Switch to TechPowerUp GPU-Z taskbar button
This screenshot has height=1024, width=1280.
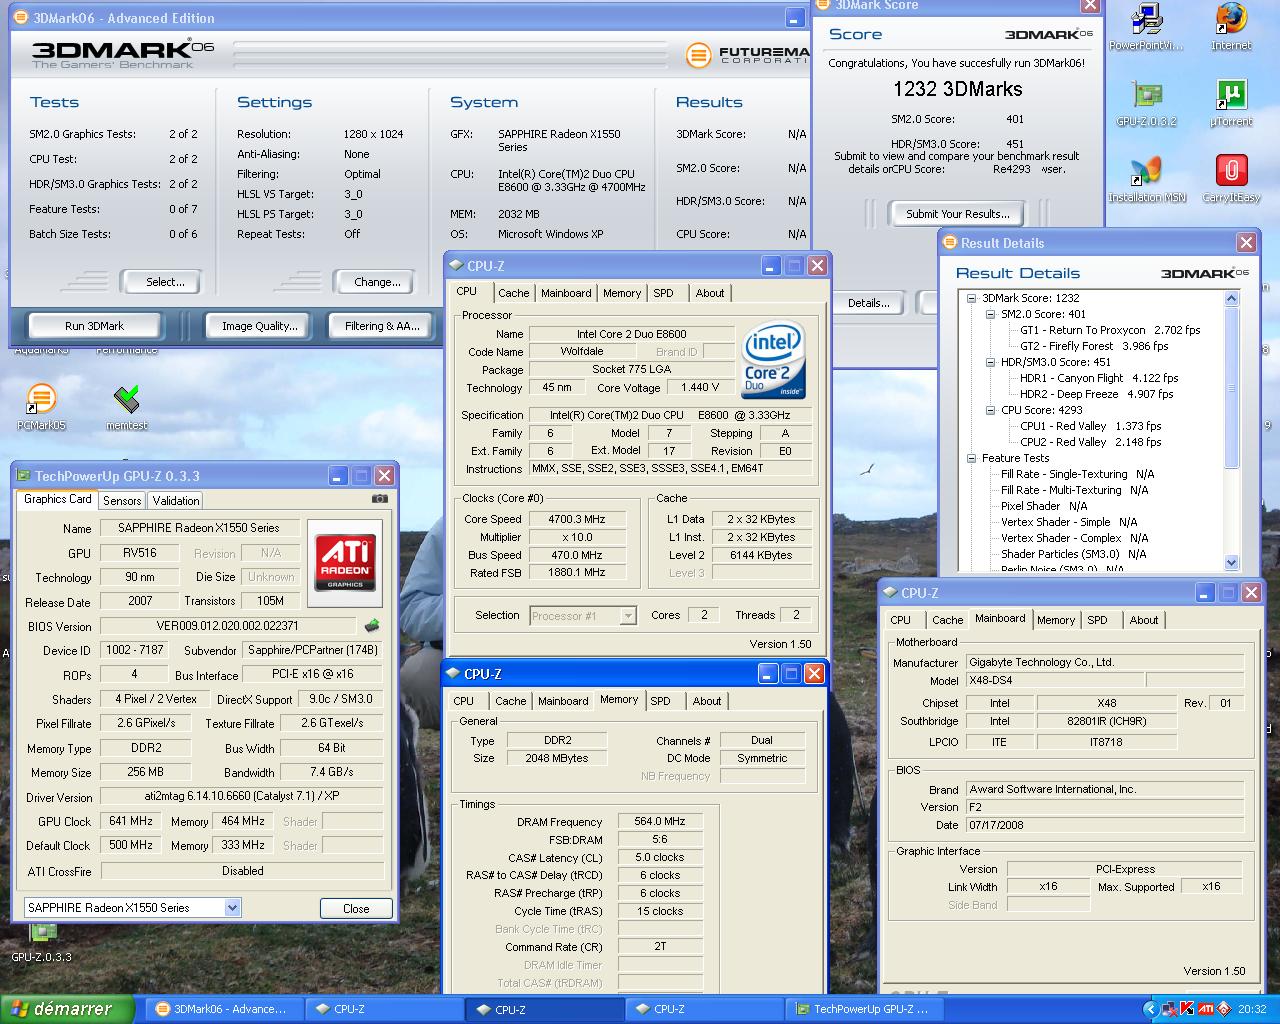[x=862, y=1009]
